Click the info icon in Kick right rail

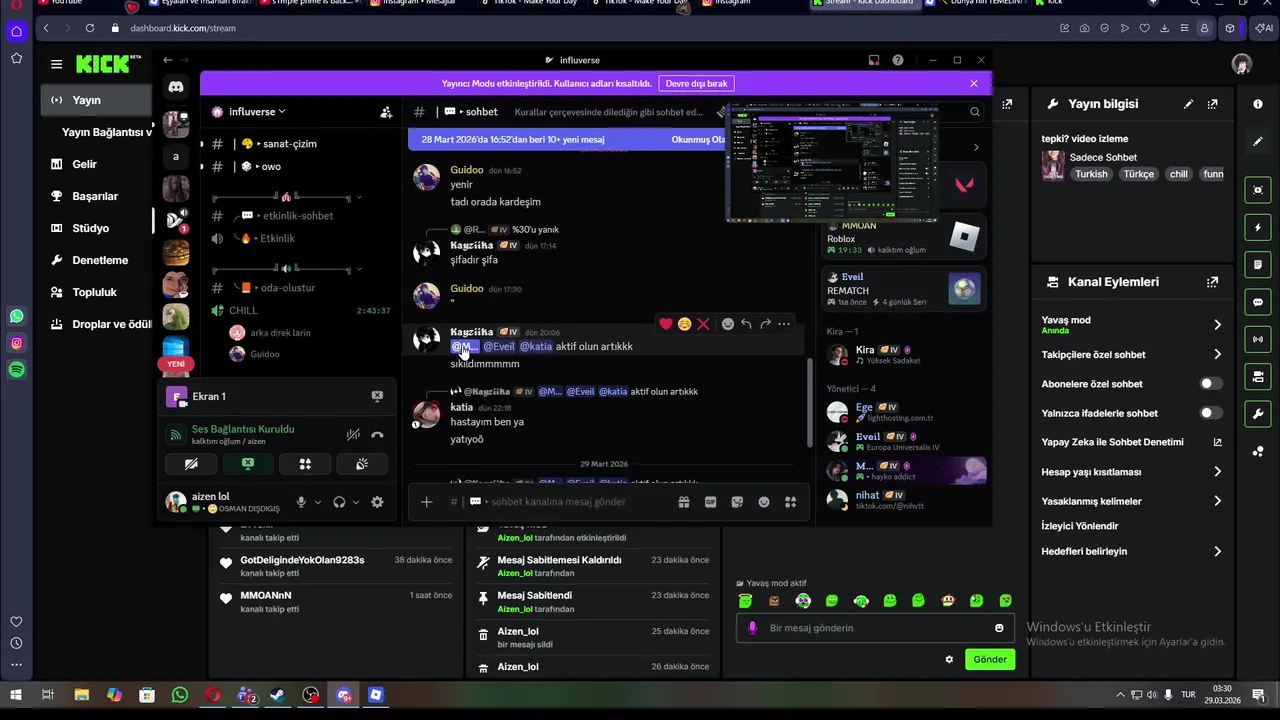point(1258,104)
